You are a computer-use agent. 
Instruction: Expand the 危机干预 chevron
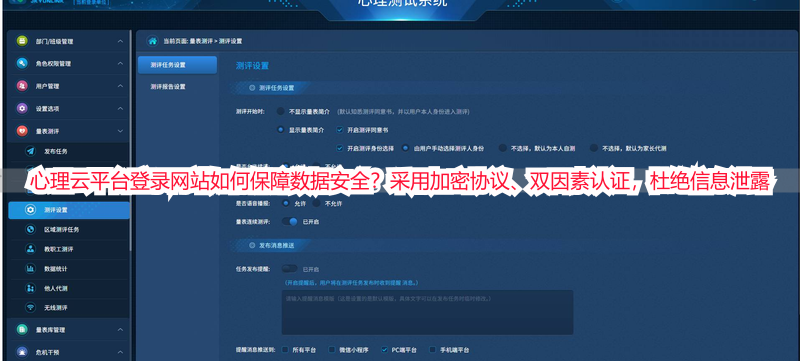[120, 352]
